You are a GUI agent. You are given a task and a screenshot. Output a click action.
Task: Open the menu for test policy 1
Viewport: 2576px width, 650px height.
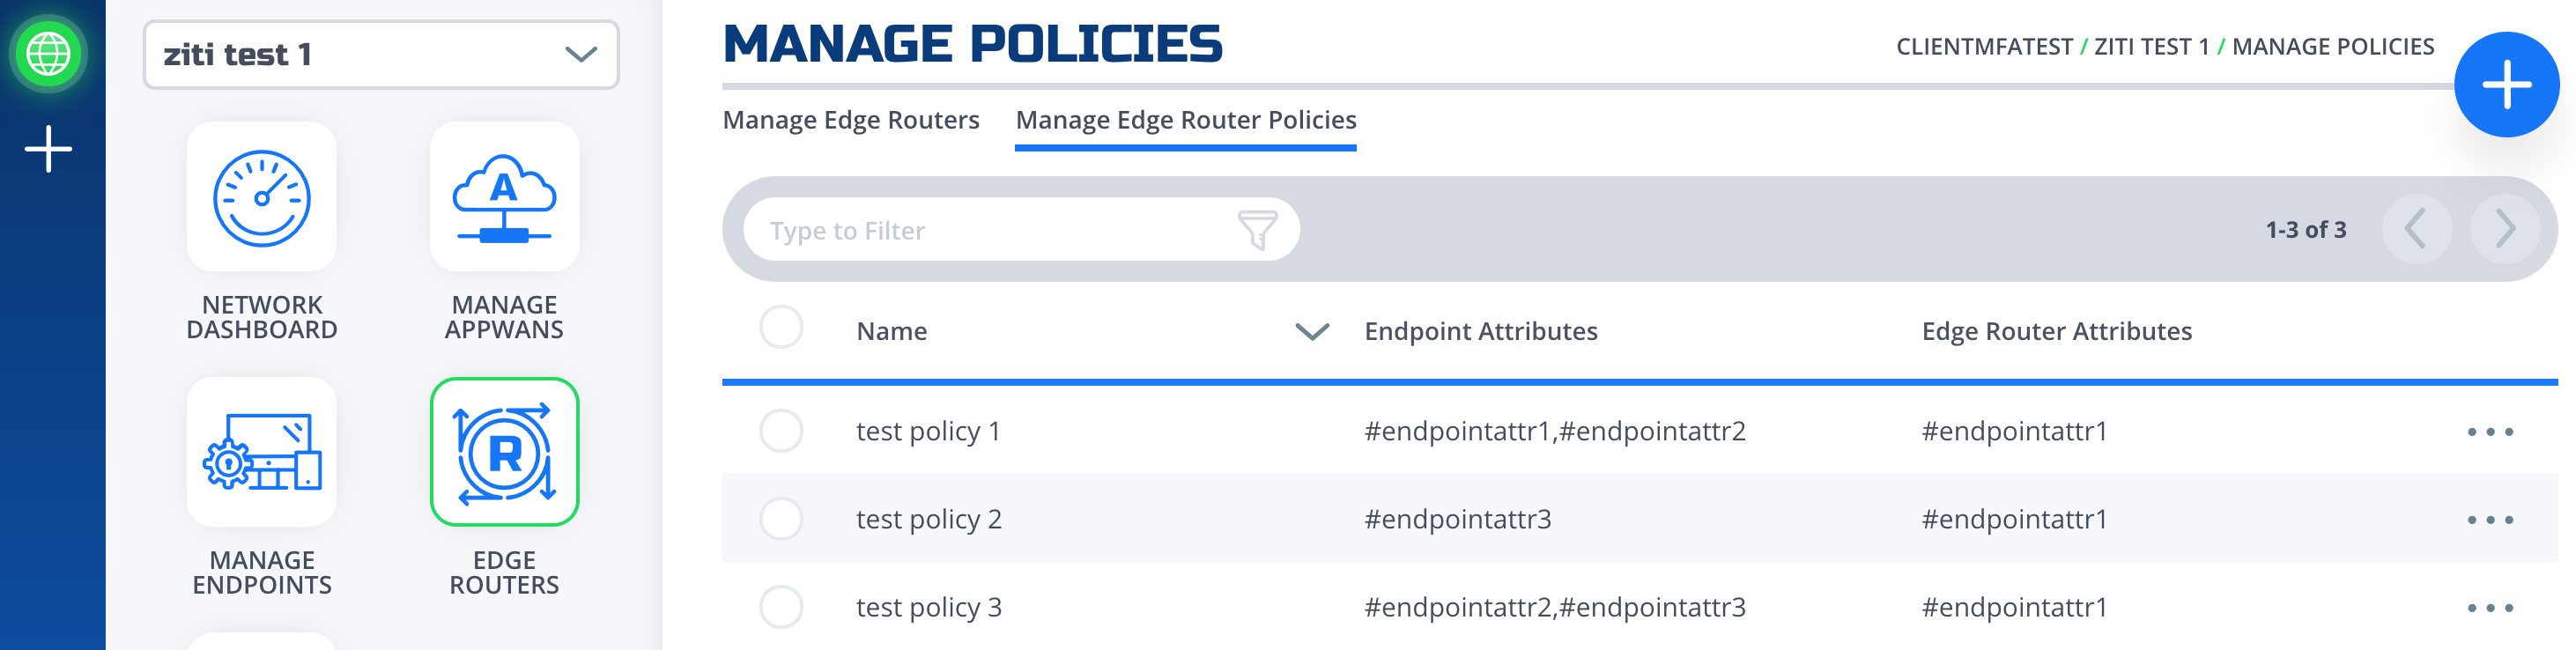pyautogui.click(x=2489, y=432)
